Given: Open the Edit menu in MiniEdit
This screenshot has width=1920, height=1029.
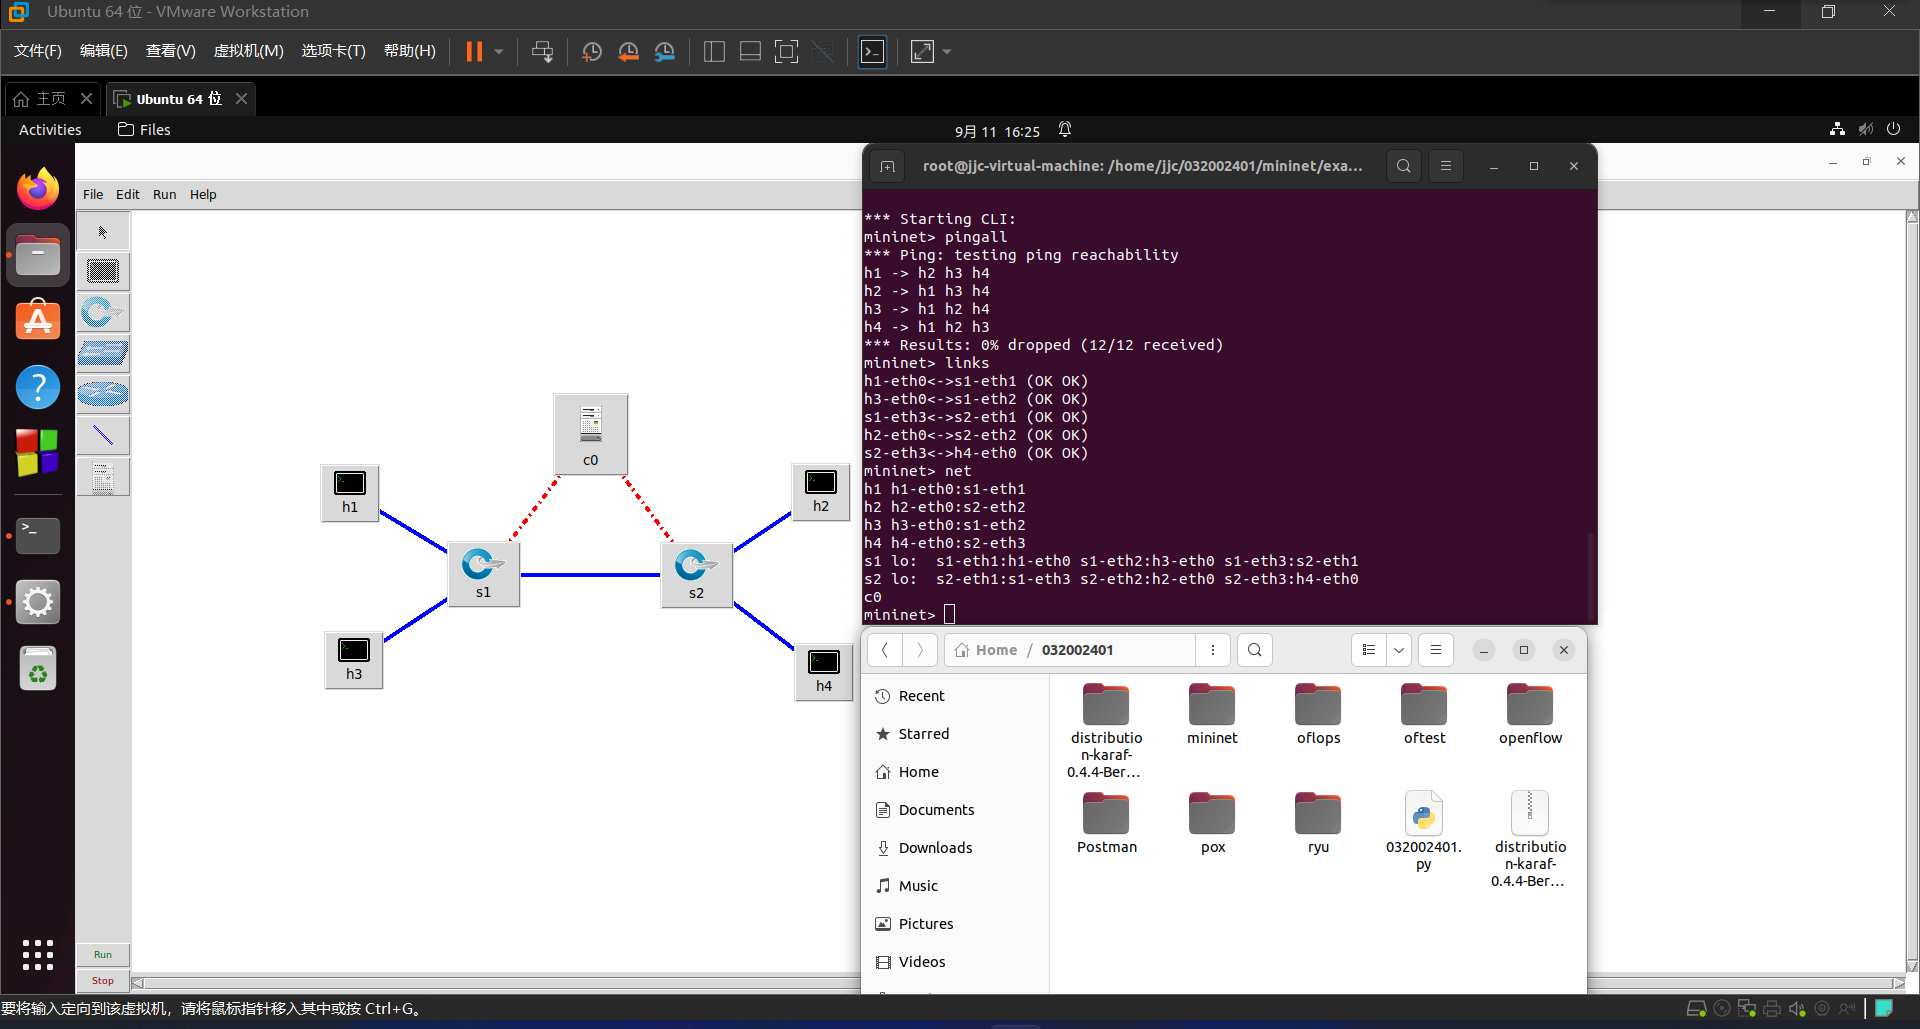Looking at the screenshot, I should pos(127,195).
